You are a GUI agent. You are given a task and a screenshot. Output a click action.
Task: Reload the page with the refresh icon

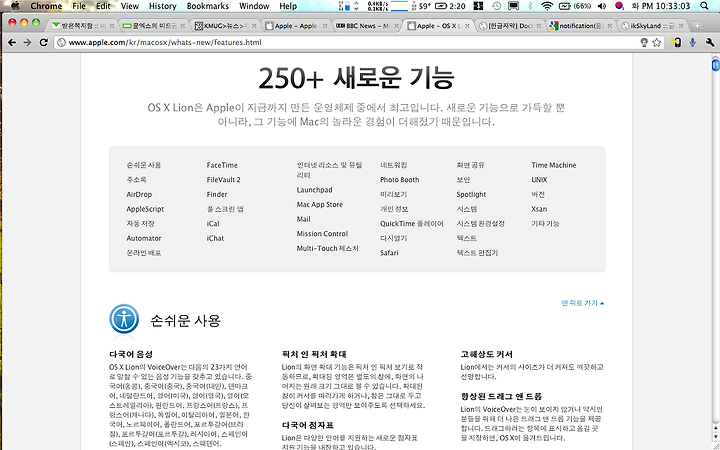[44, 42]
